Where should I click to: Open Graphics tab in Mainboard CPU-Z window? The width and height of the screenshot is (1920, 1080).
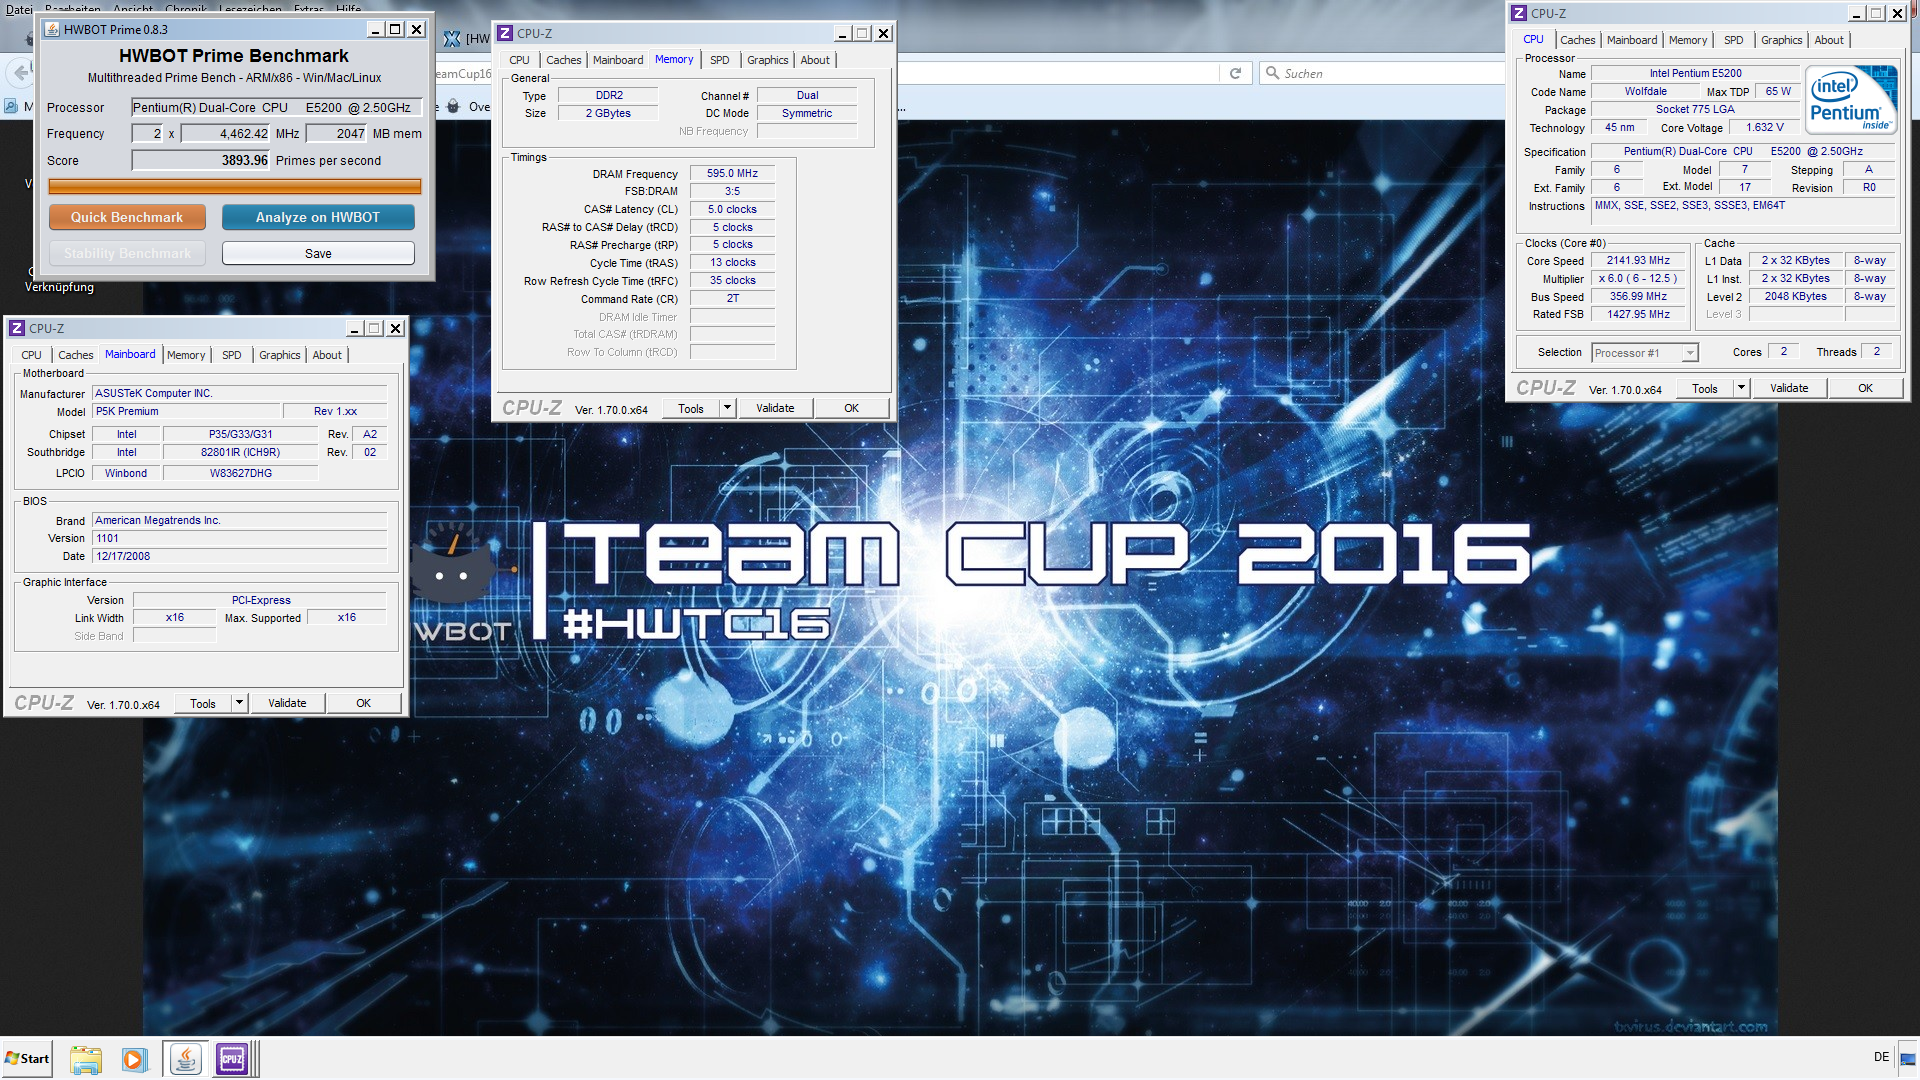(280, 355)
